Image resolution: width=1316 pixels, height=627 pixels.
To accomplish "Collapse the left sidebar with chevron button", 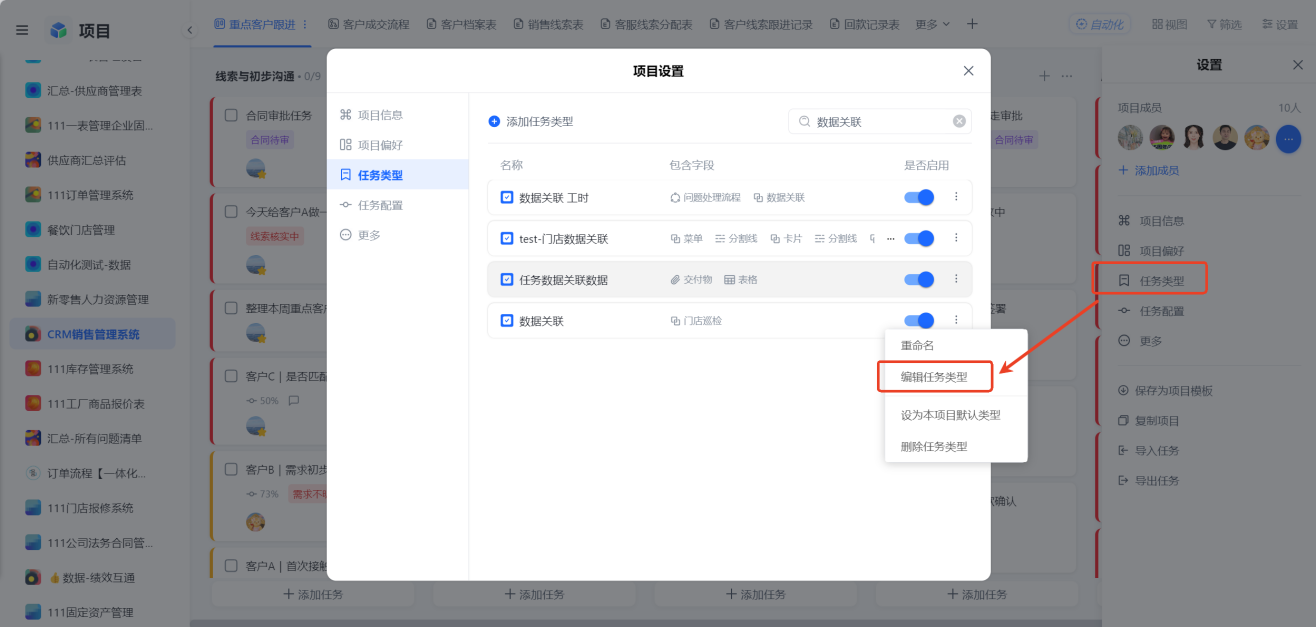I will coord(190,30).
